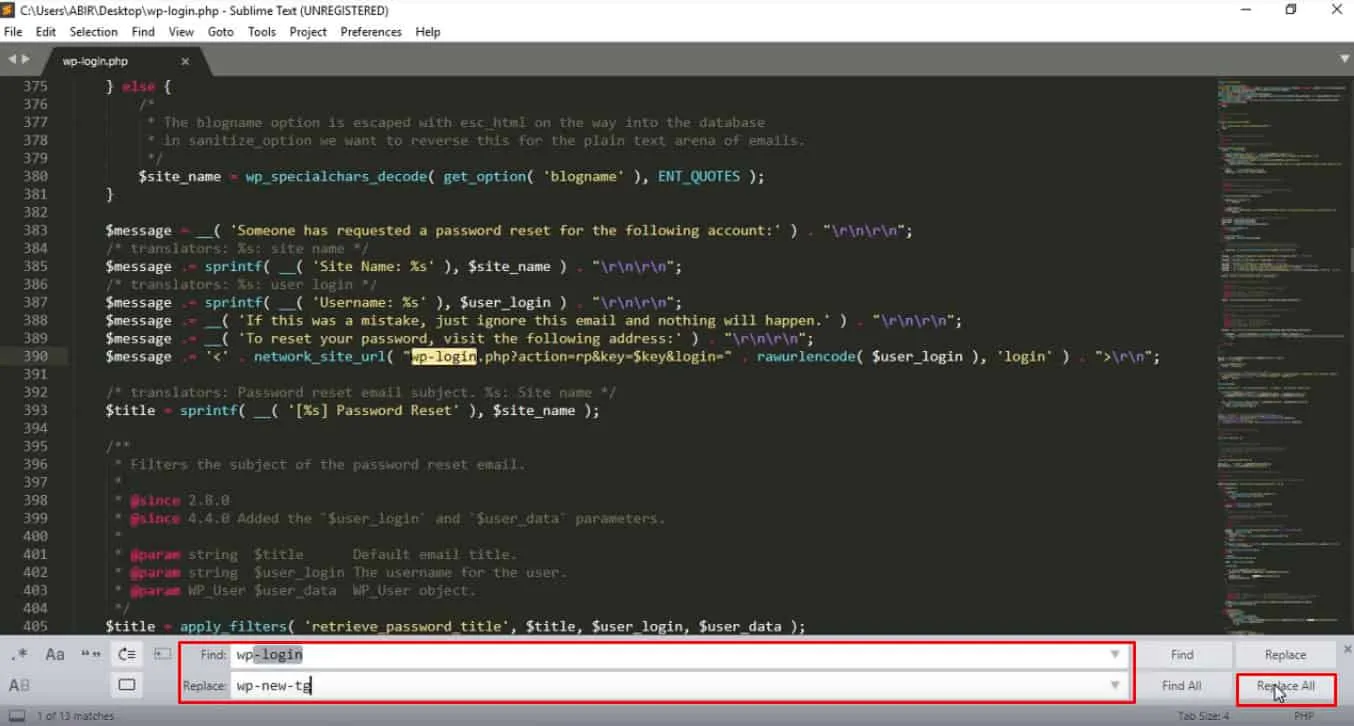Open tab list dropdown arrow at top right

[x=1343, y=60]
